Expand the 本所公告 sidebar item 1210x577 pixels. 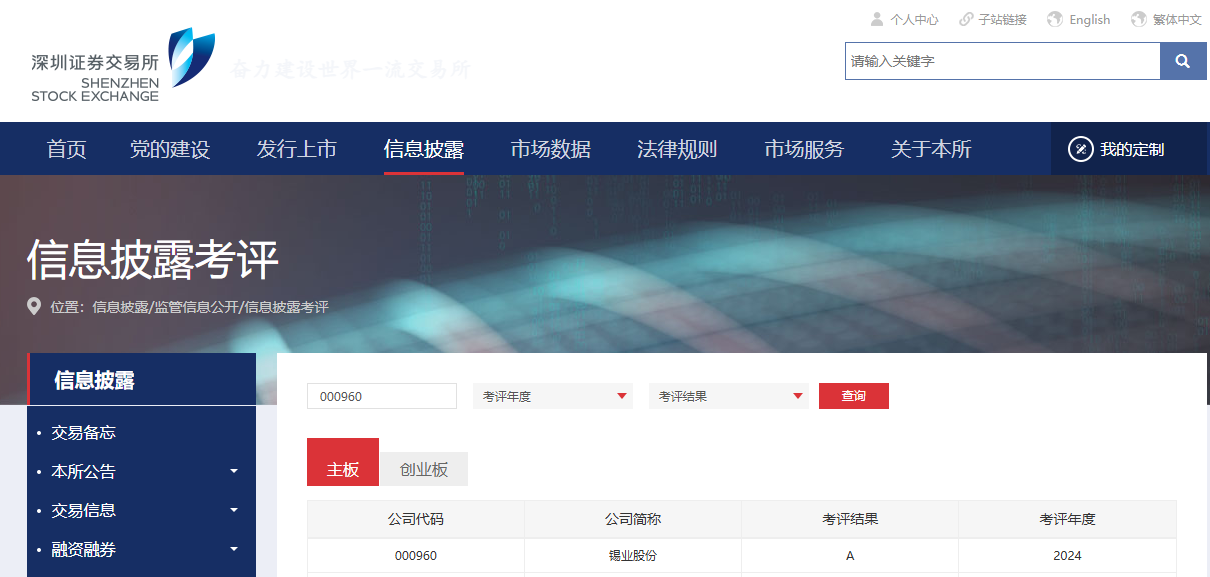234,471
